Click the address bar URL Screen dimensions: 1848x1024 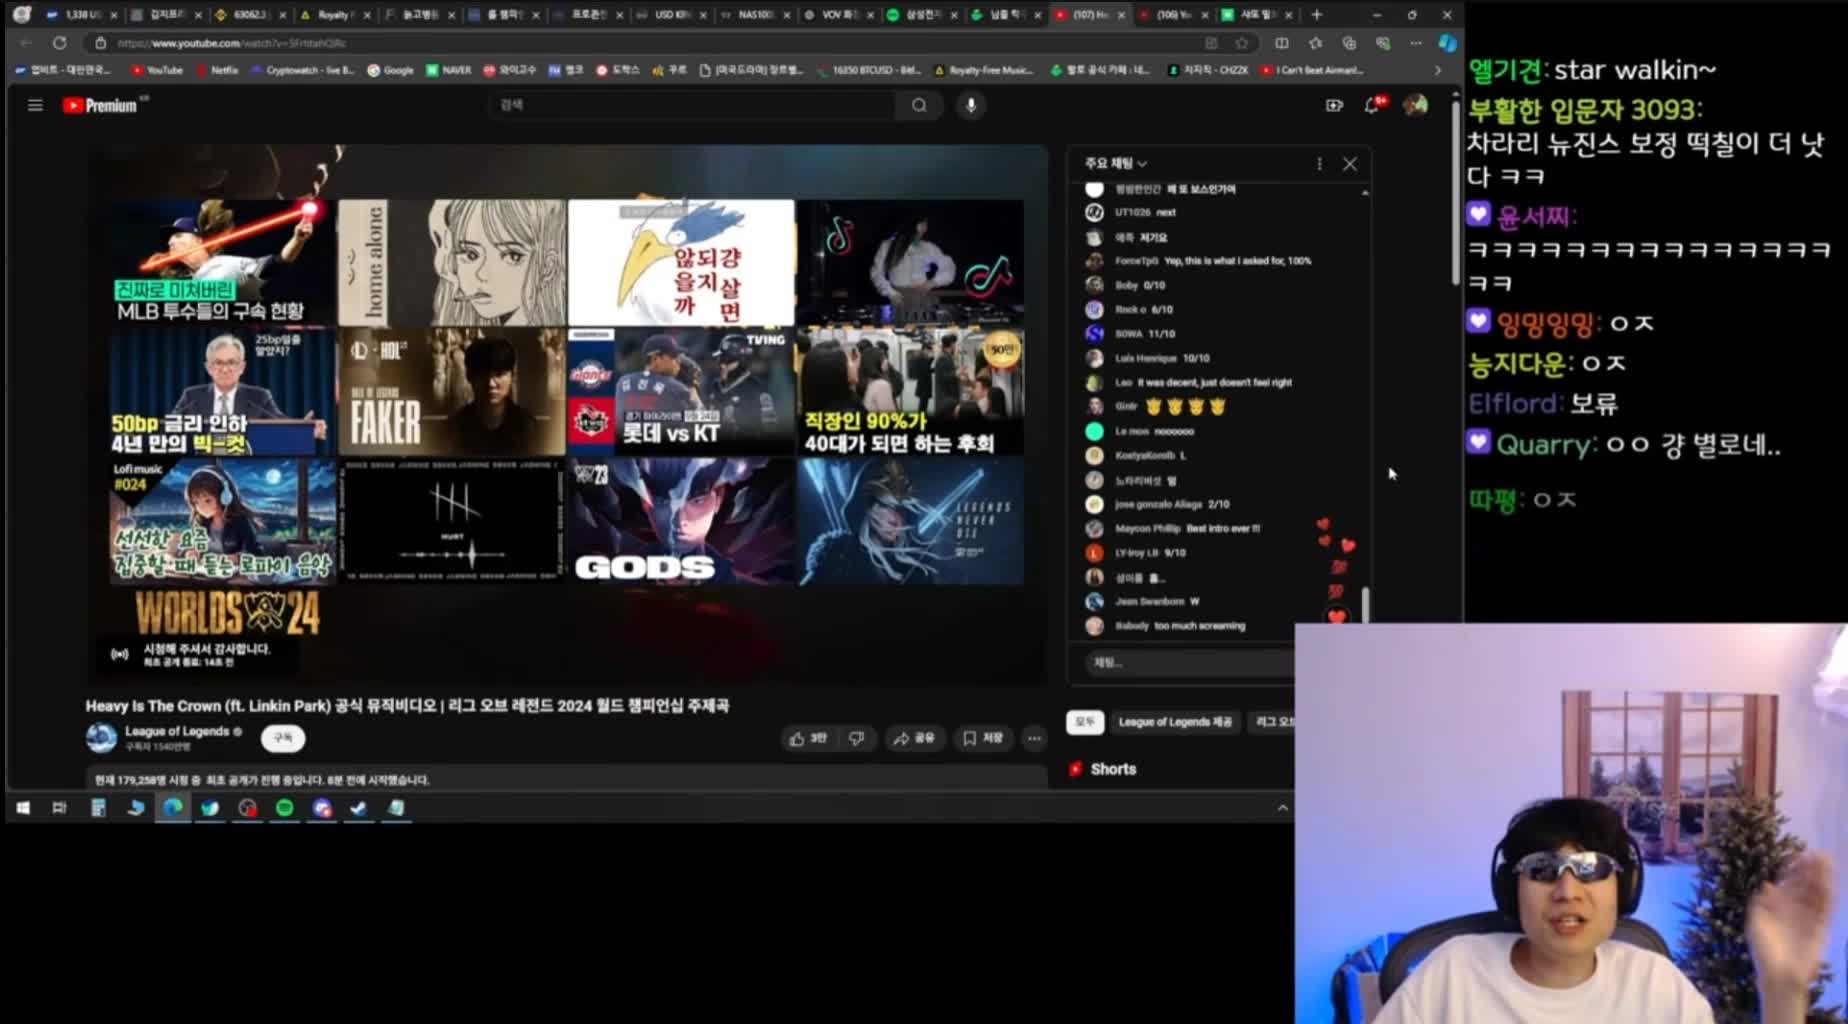pyautogui.click(x=232, y=43)
